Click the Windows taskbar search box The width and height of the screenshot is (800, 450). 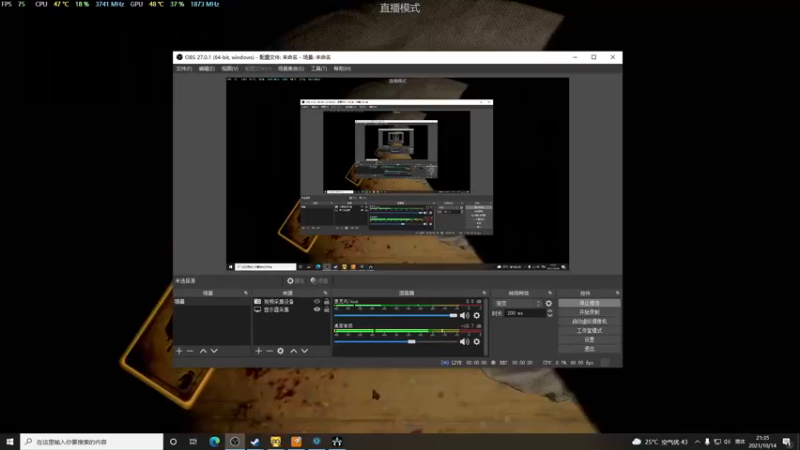click(x=92, y=441)
